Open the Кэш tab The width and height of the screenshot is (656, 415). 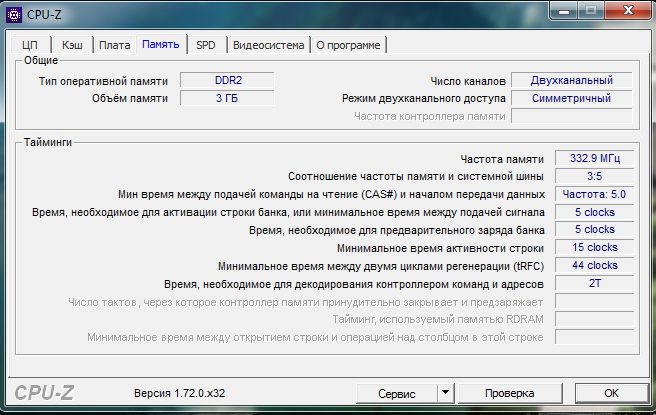72,45
